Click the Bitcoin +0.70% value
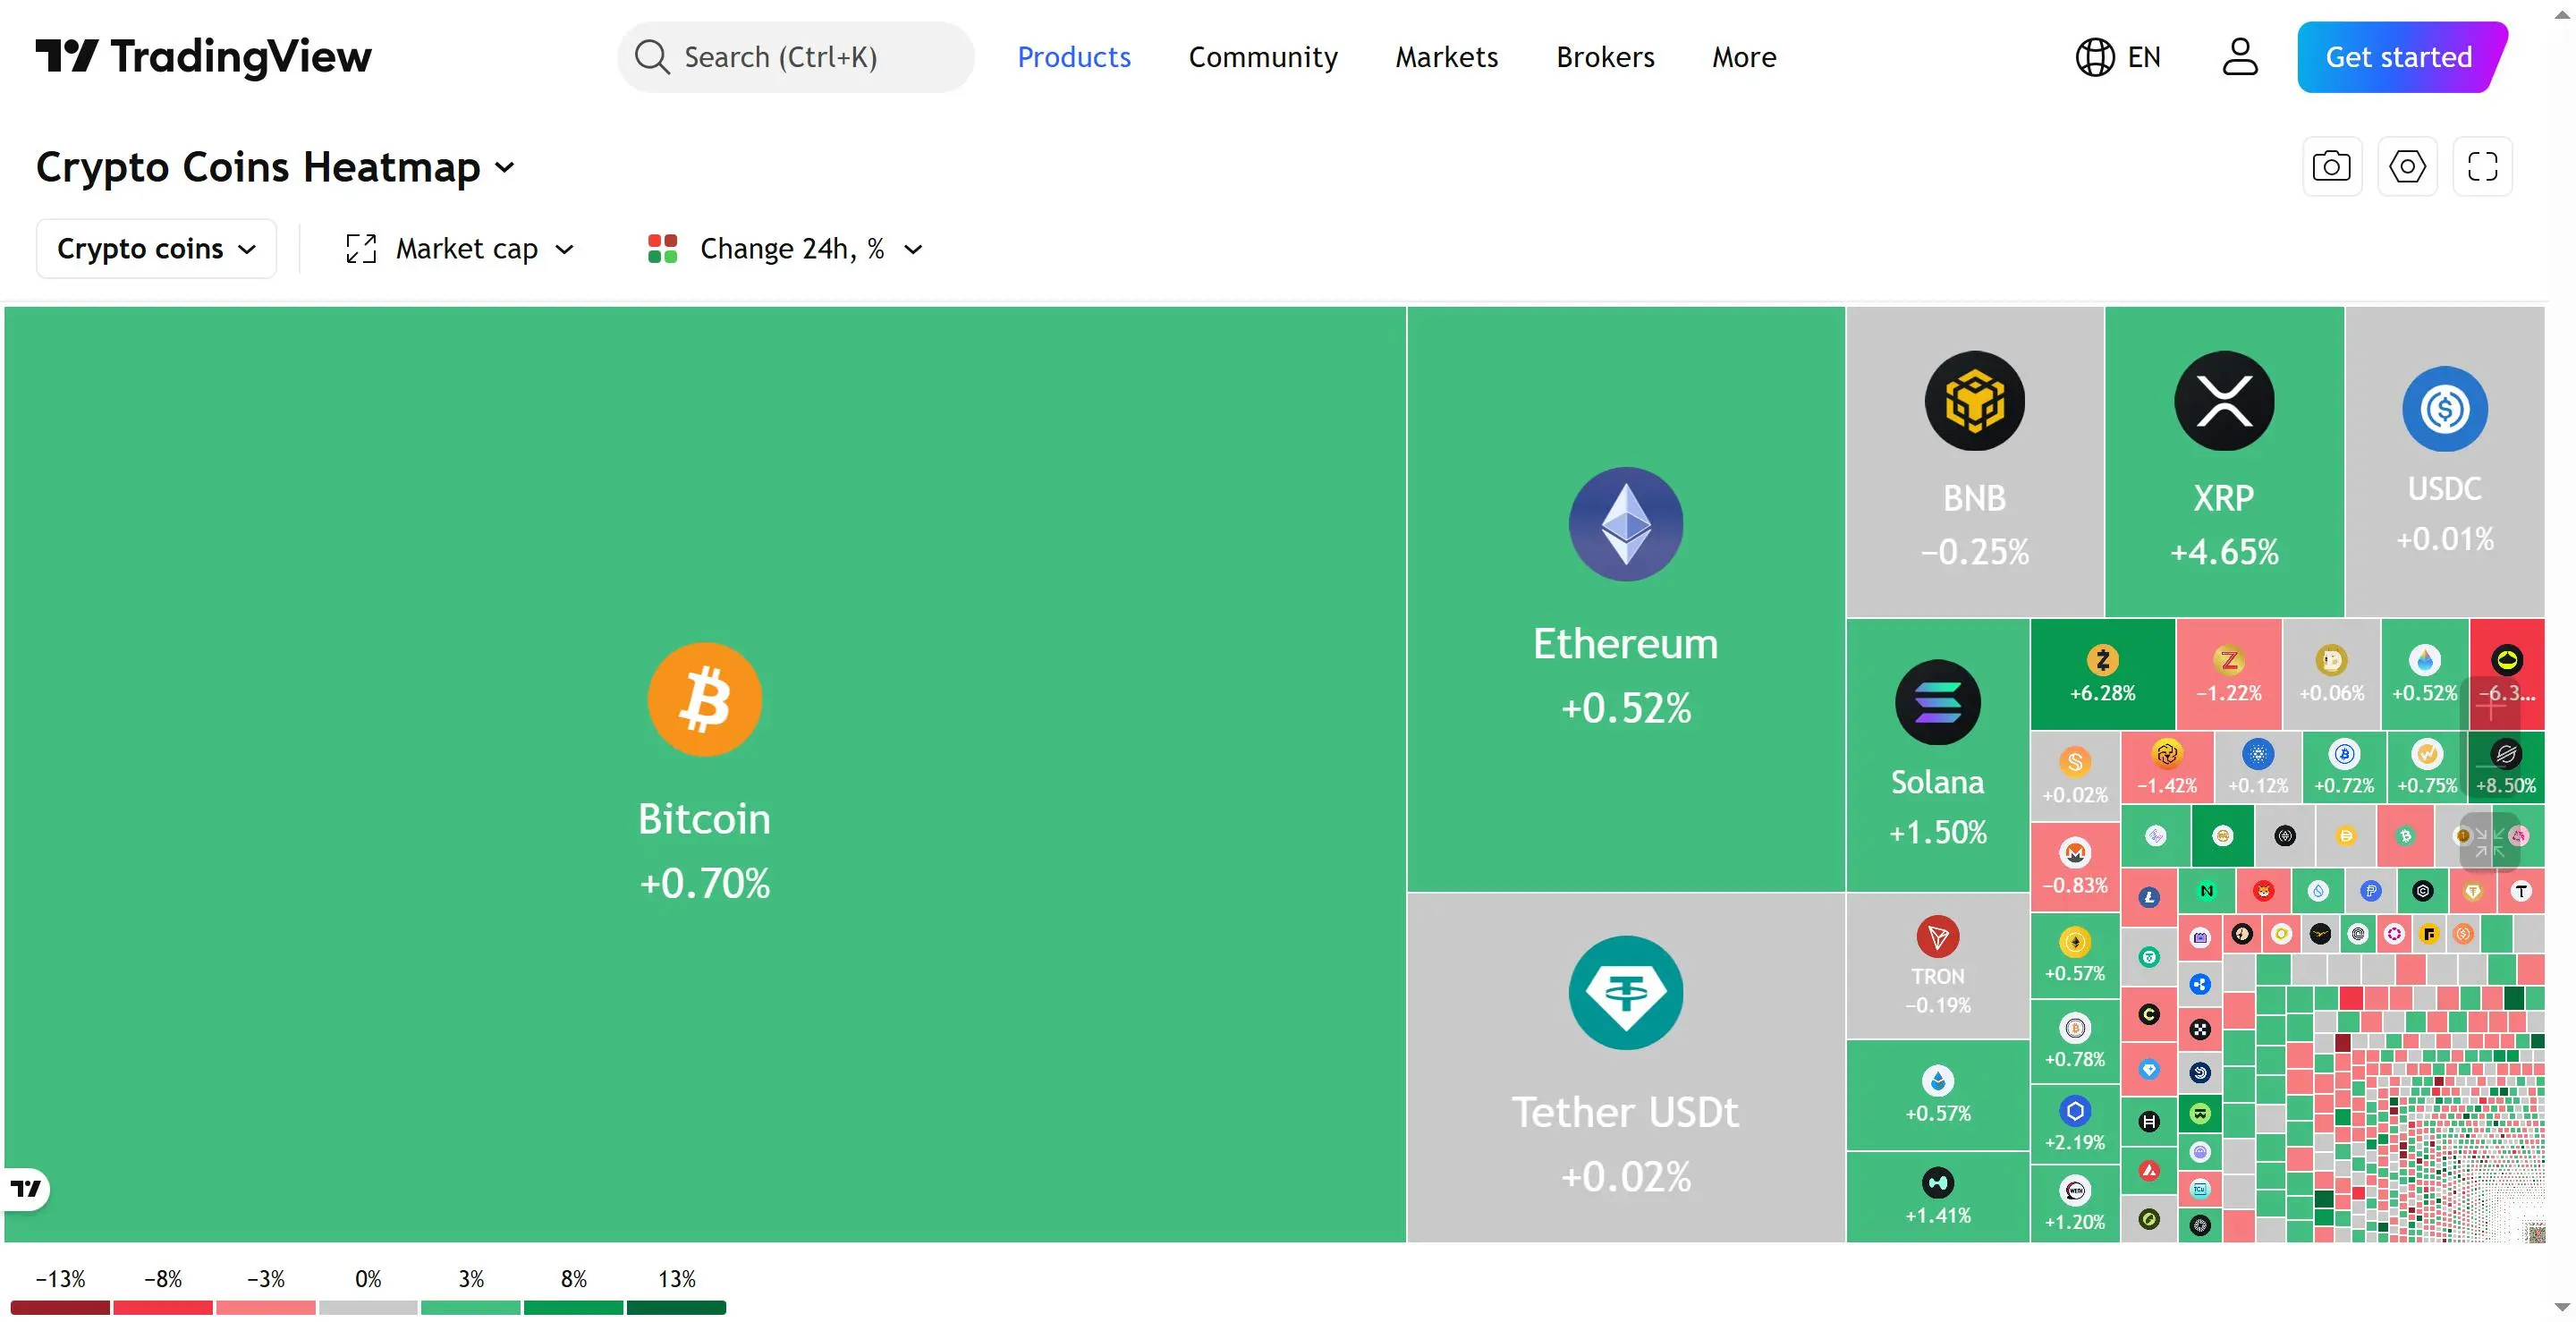The width and height of the screenshot is (2576, 1322). (x=705, y=883)
